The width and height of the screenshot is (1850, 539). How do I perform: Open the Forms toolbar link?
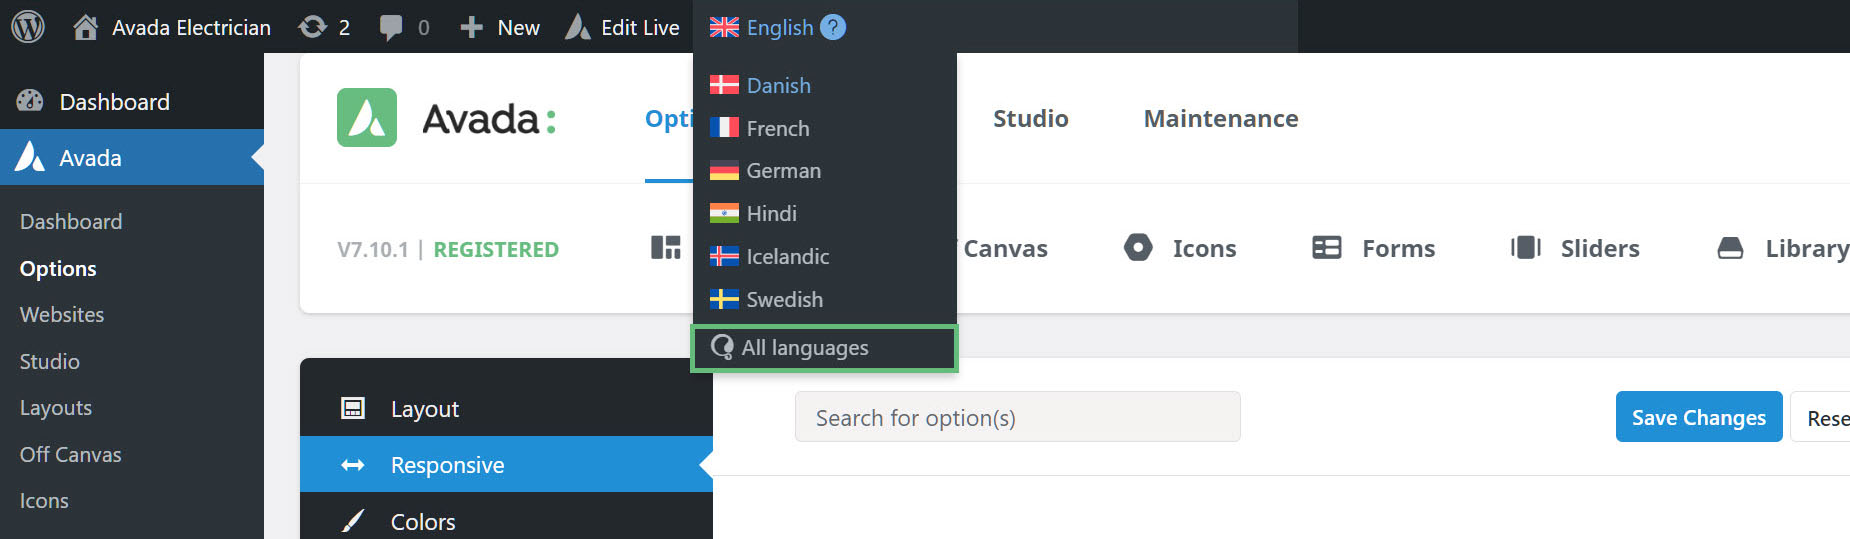coord(1398,248)
